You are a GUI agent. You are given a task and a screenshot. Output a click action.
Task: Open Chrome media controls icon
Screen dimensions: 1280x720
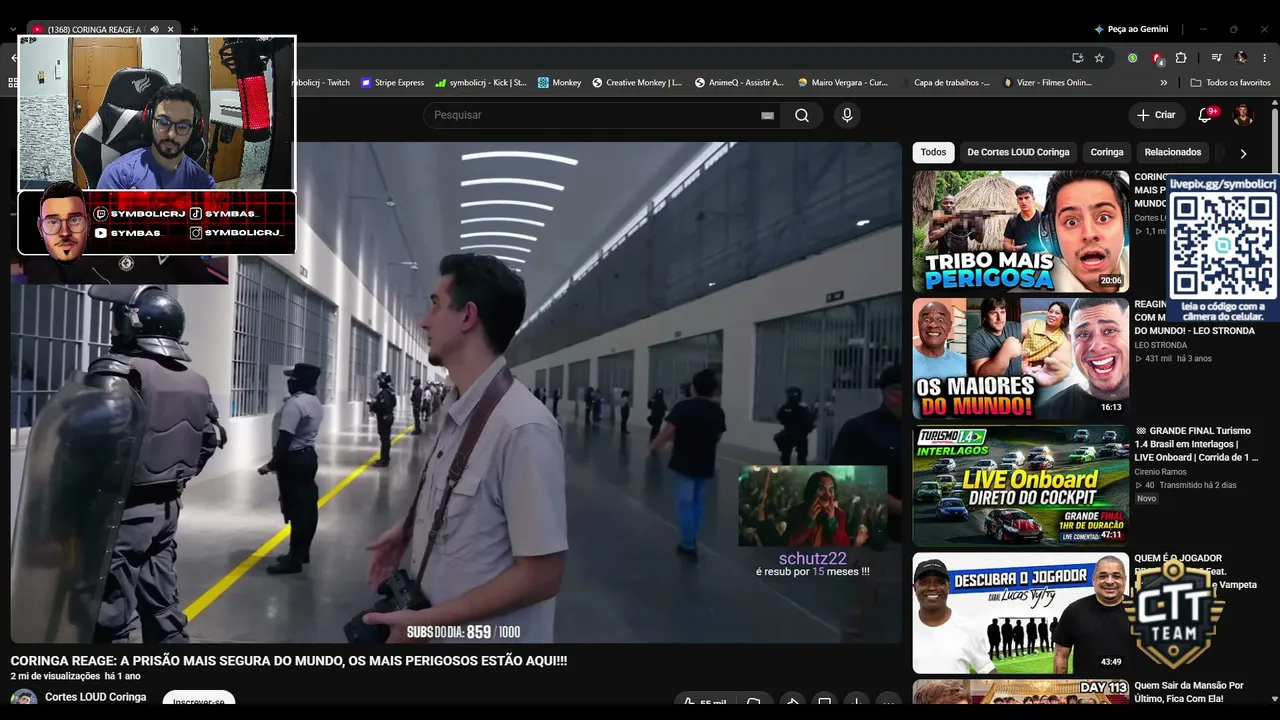tap(1217, 58)
